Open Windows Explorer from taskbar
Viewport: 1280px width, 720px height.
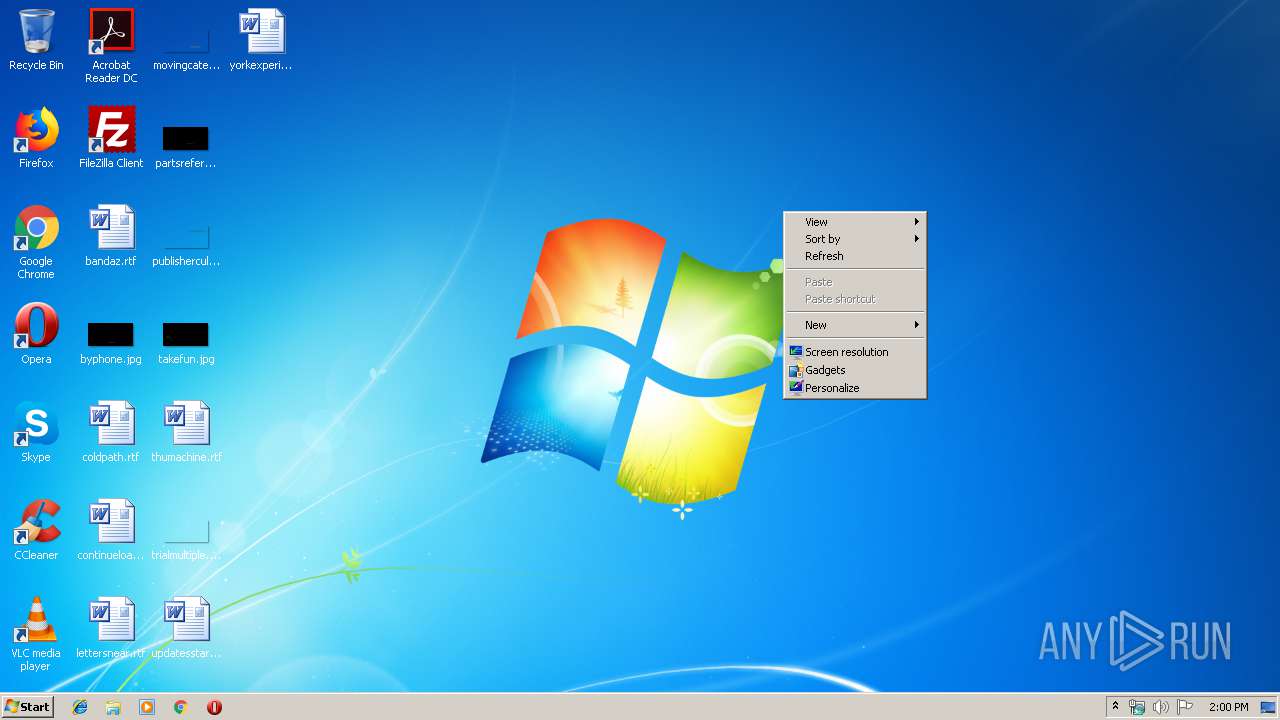tap(113, 707)
